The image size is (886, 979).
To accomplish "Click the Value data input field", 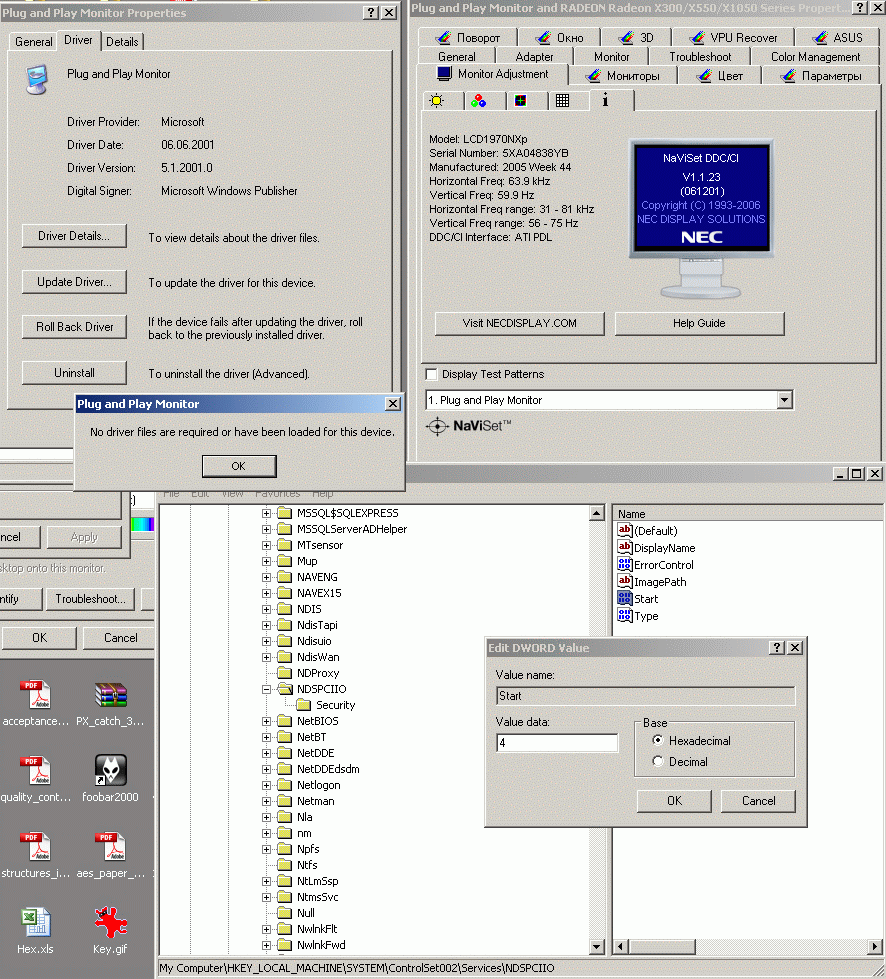I will [557, 742].
